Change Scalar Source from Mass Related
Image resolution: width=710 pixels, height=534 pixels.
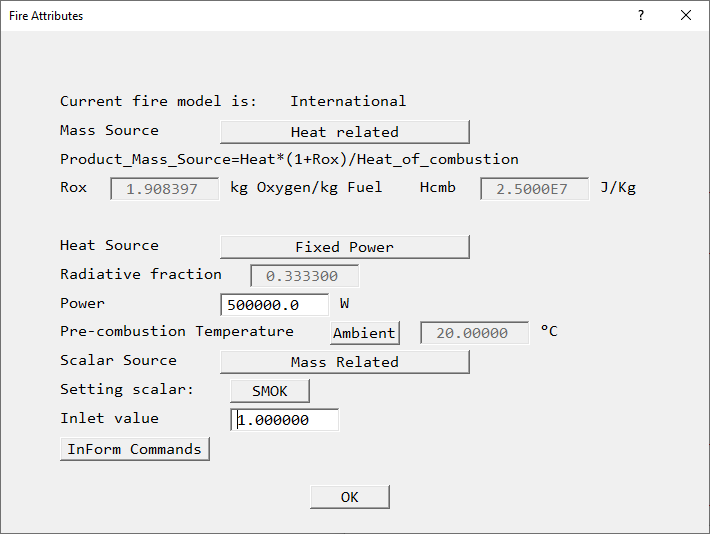pos(344,362)
